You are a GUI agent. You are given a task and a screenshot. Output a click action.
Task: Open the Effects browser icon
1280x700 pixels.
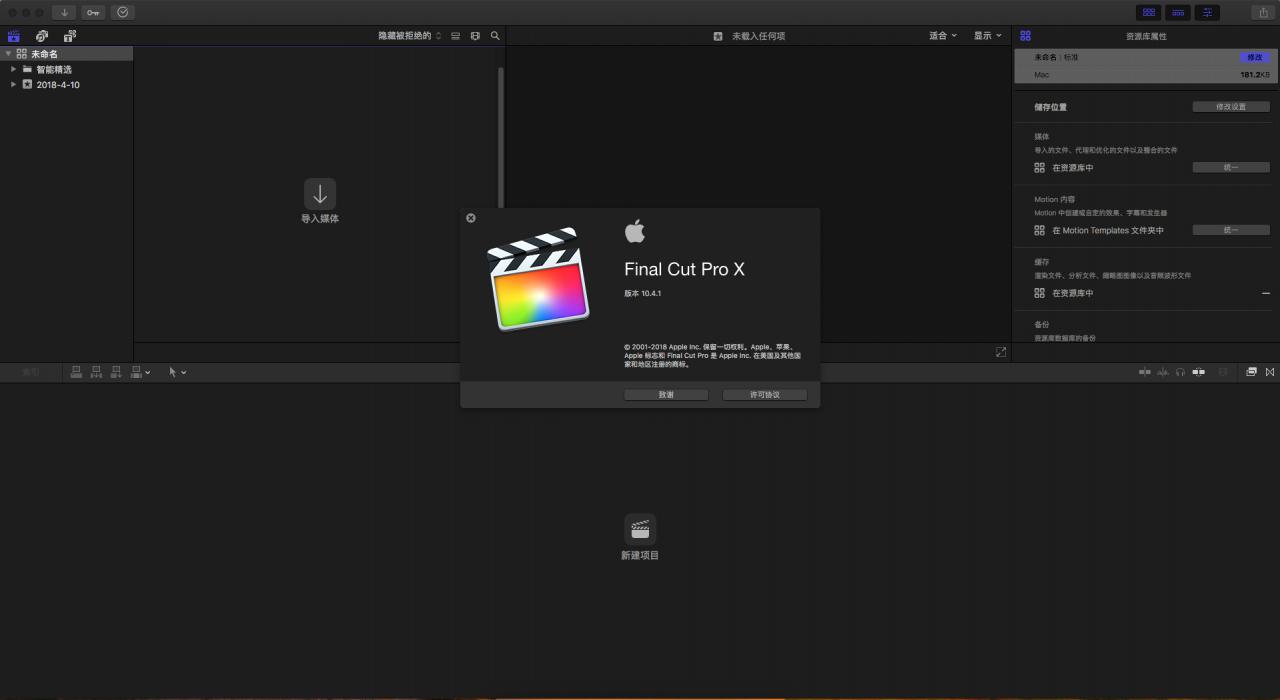click(1251, 372)
